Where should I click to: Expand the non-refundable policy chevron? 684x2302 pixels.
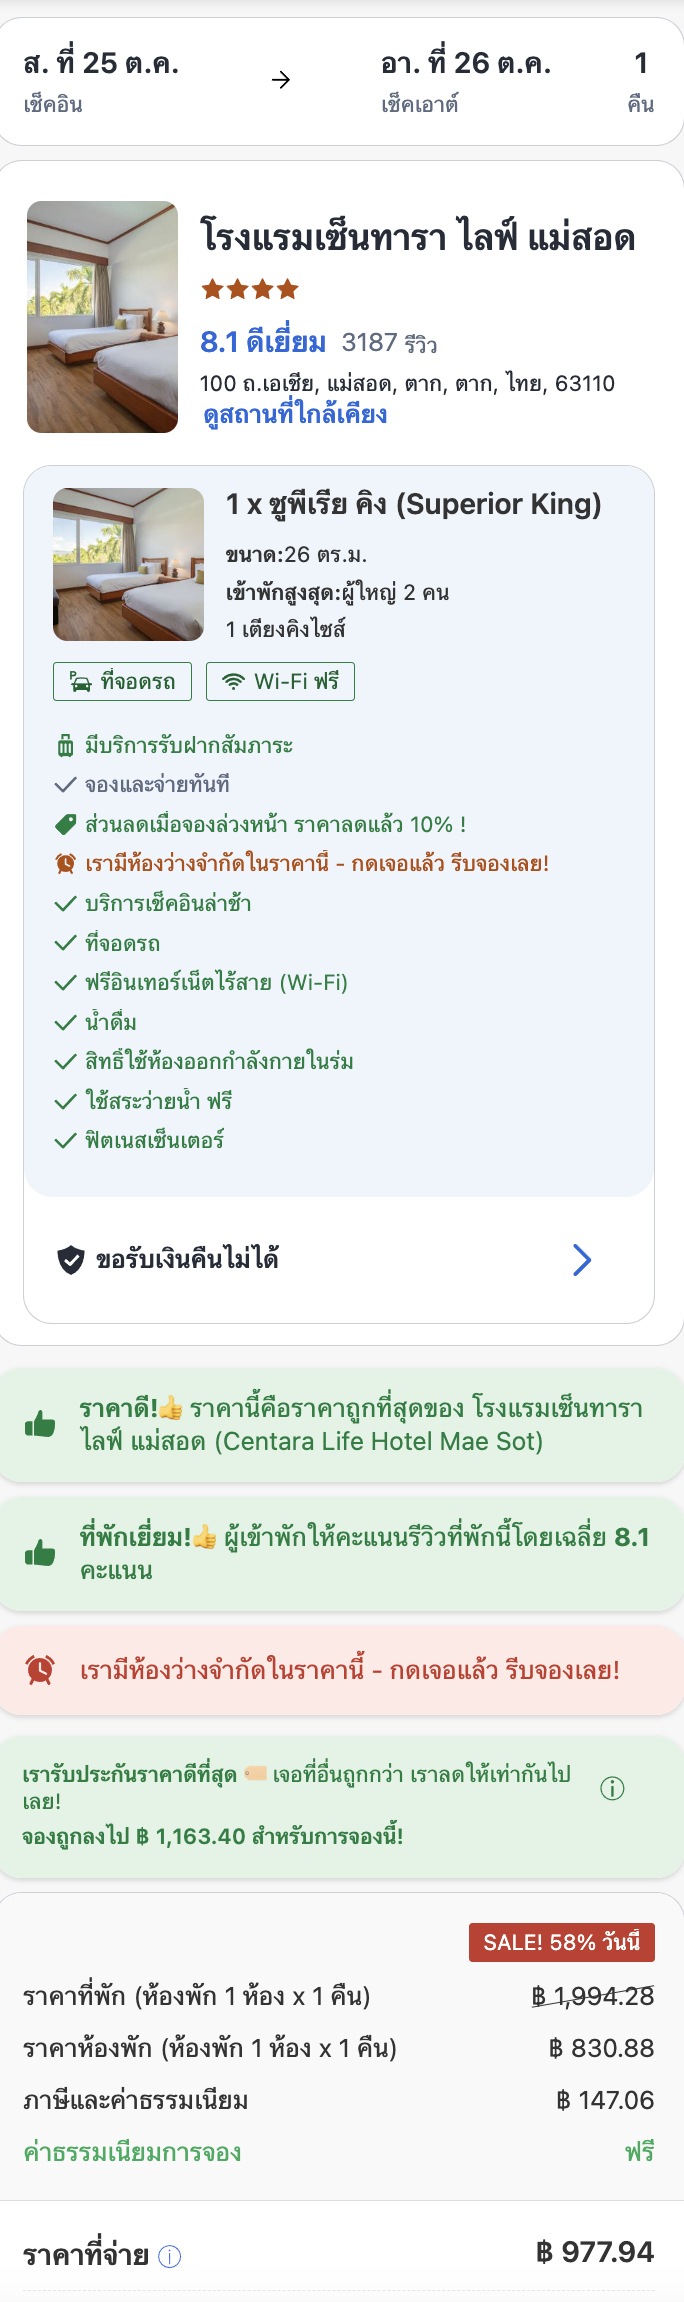tap(582, 1260)
